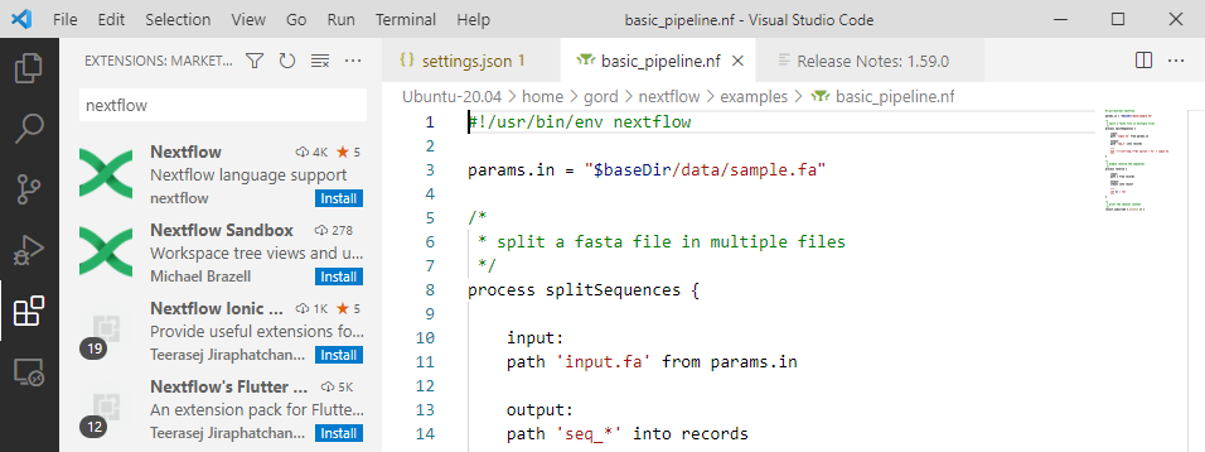Select home in the breadcrumb path
This screenshot has width=1205, height=452.
[542, 97]
